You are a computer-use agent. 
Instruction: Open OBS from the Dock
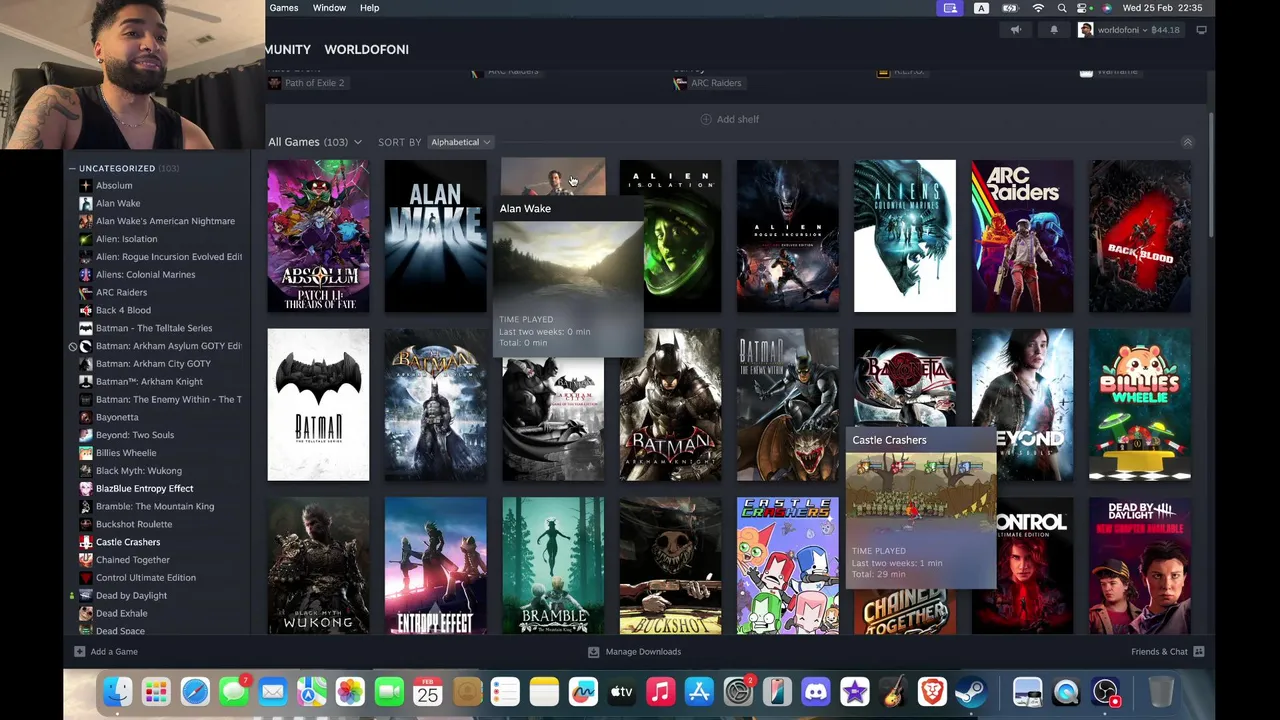click(1105, 692)
